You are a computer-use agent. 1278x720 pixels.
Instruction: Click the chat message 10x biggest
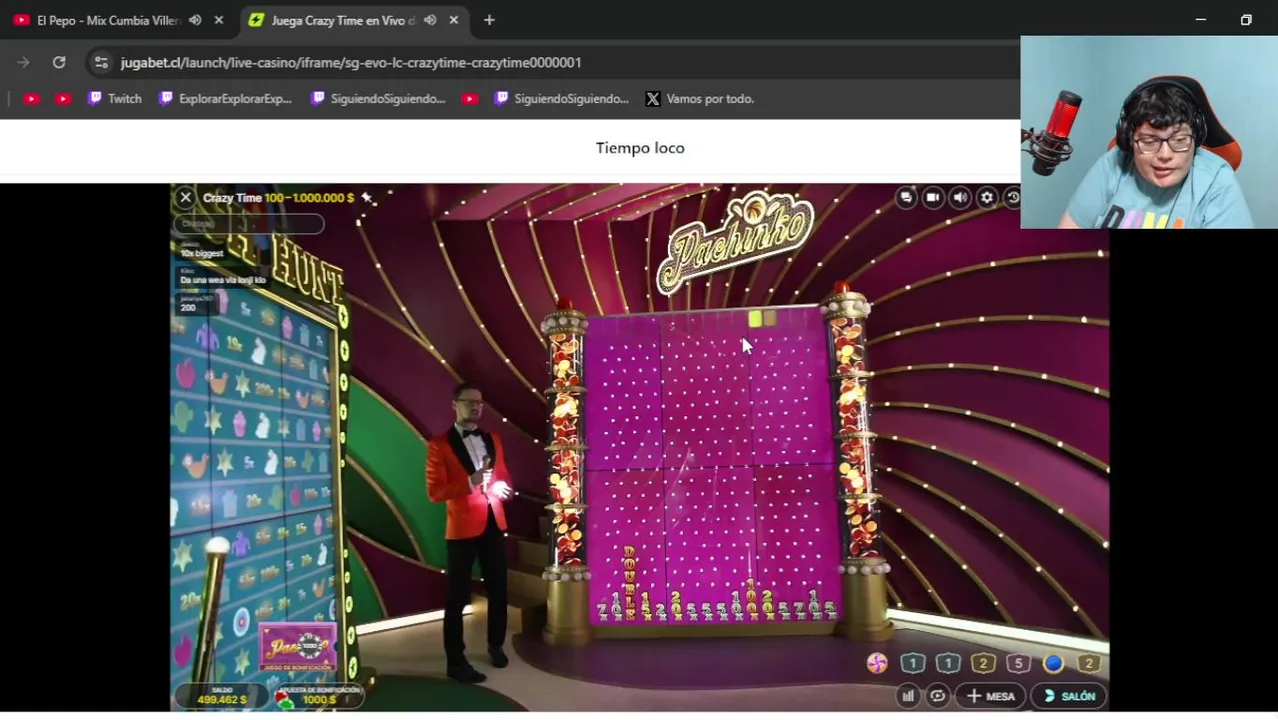pos(201,253)
